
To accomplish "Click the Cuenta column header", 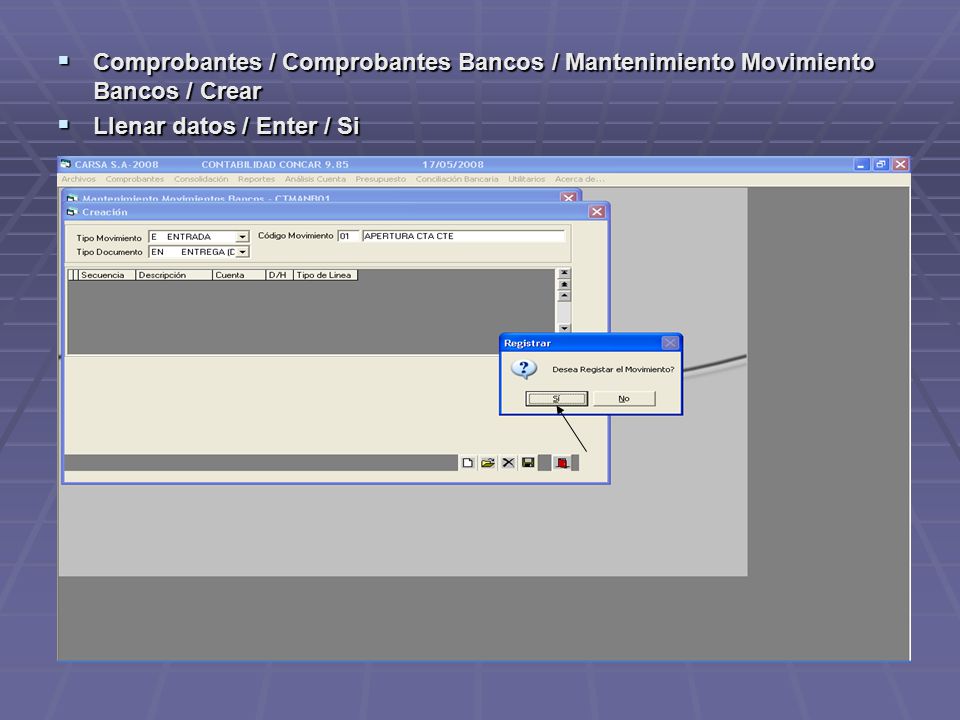I will pos(239,275).
